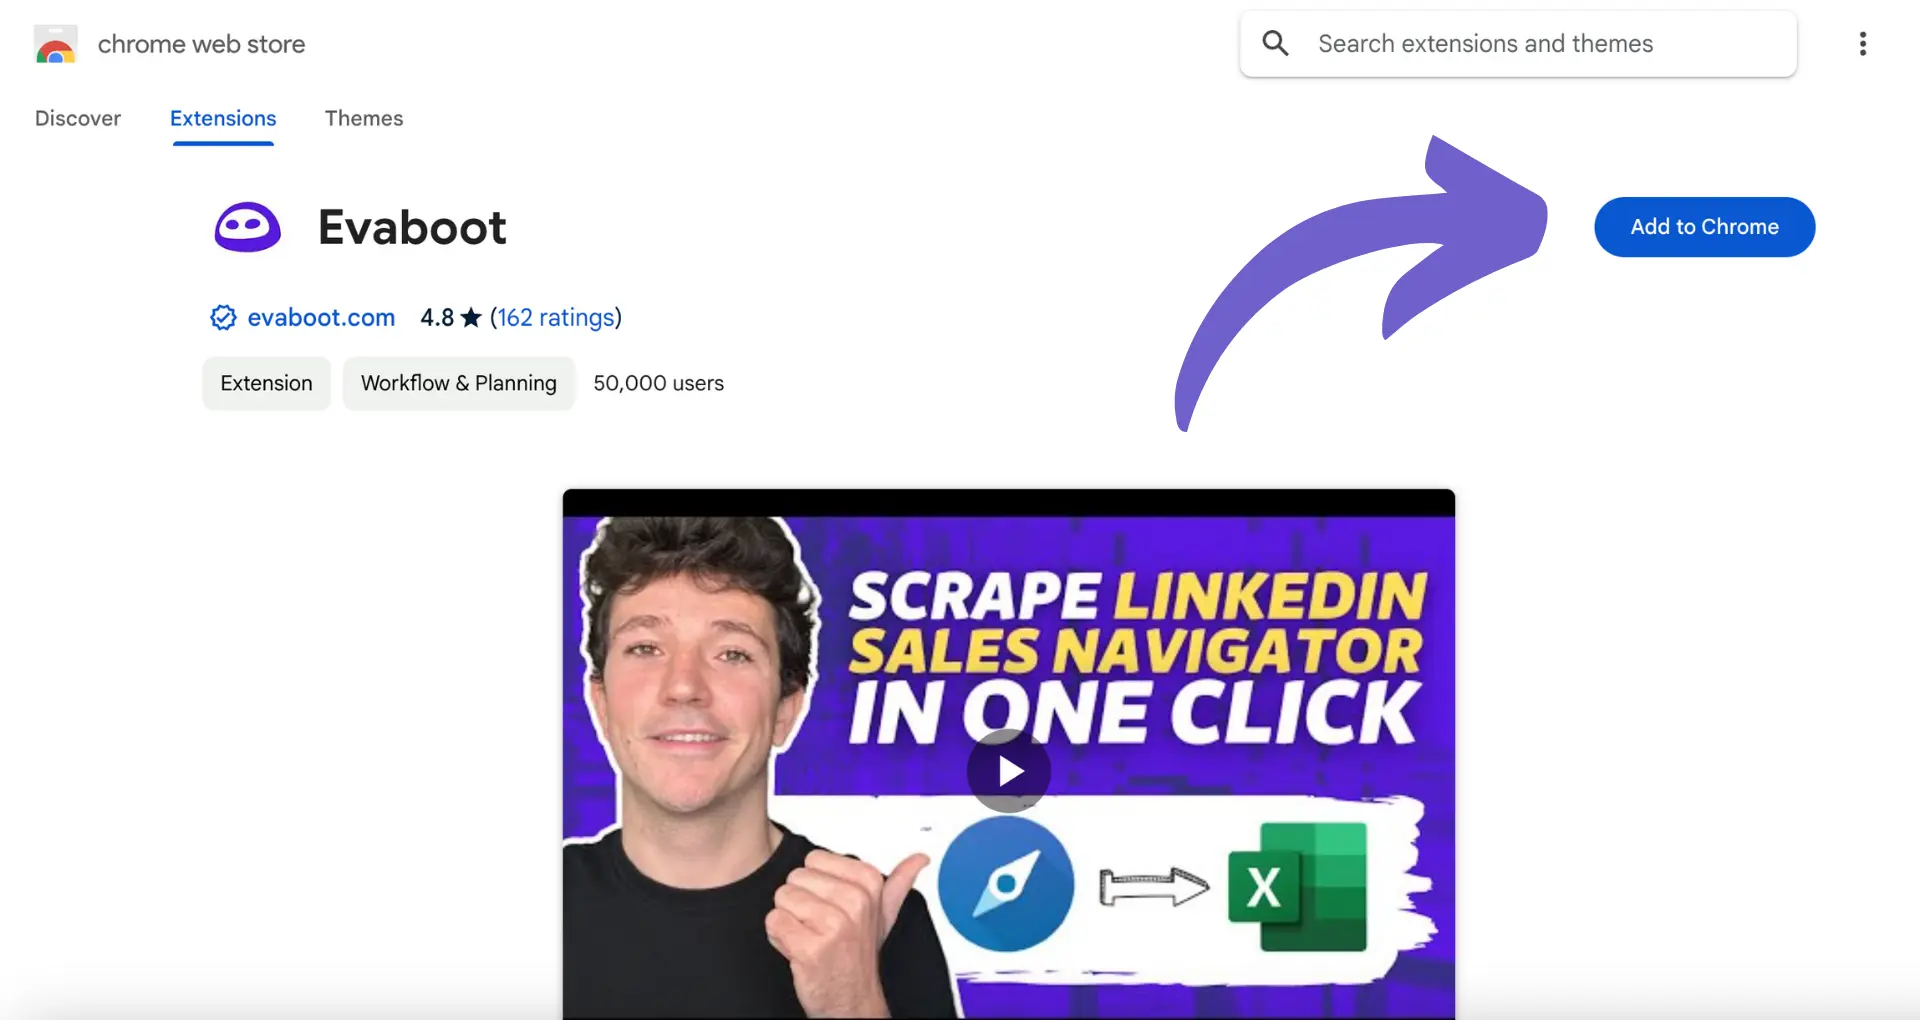Image resolution: width=1920 pixels, height=1020 pixels.
Task: View the 162 ratings link
Action: [557, 318]
